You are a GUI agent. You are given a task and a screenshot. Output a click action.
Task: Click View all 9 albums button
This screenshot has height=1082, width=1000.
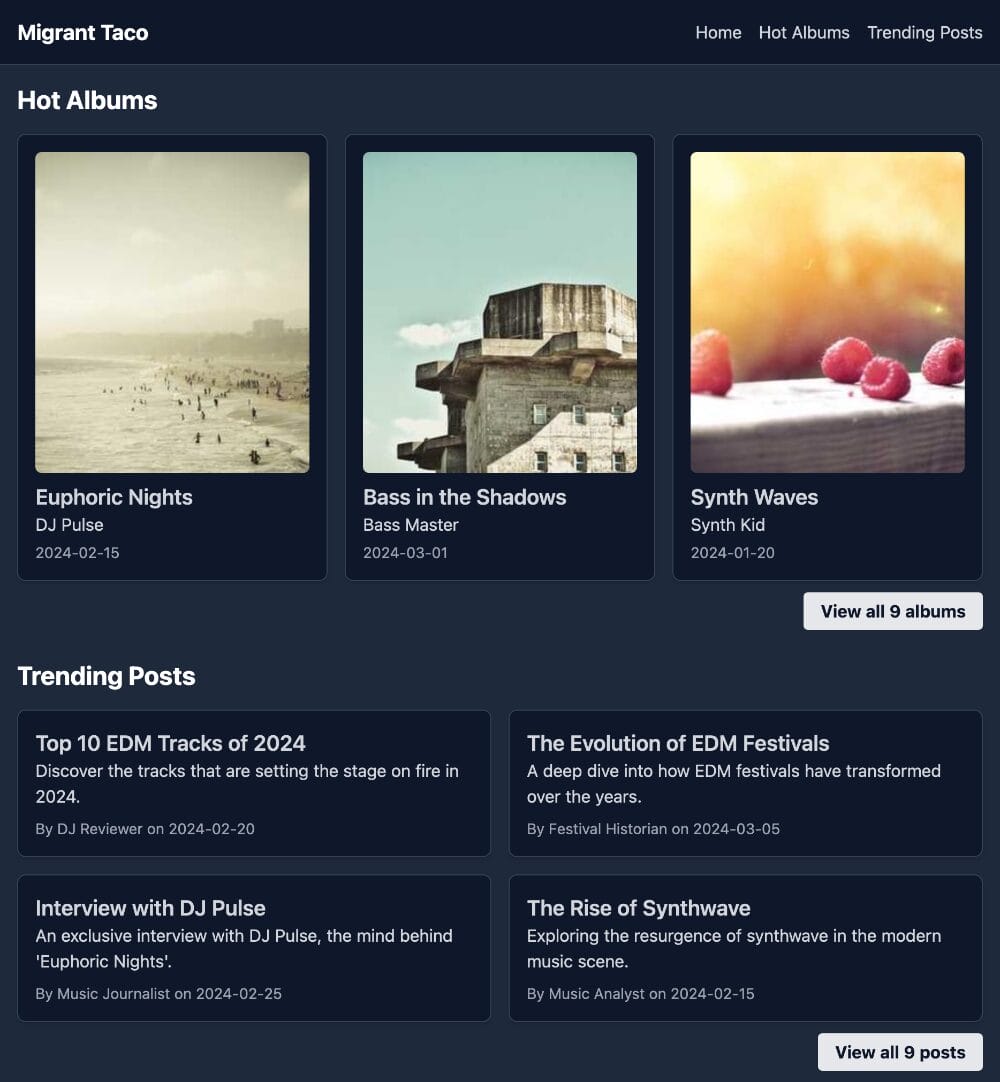point(893,611)
